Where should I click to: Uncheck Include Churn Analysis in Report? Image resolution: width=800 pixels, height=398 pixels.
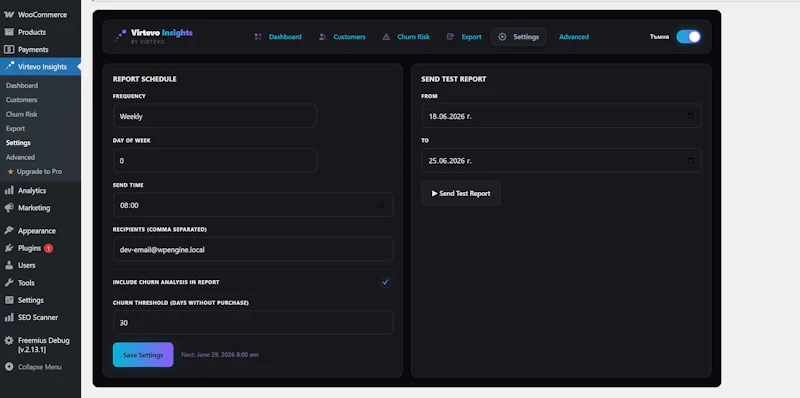[x=385, y=282]
